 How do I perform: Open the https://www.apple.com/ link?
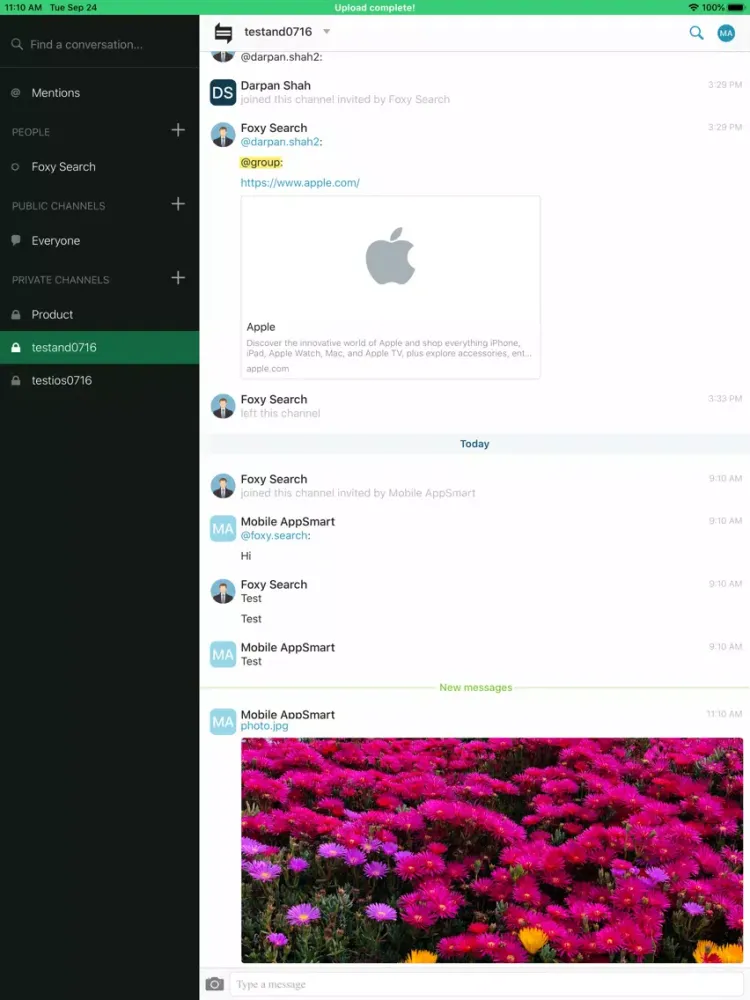[x=300, y=183]
